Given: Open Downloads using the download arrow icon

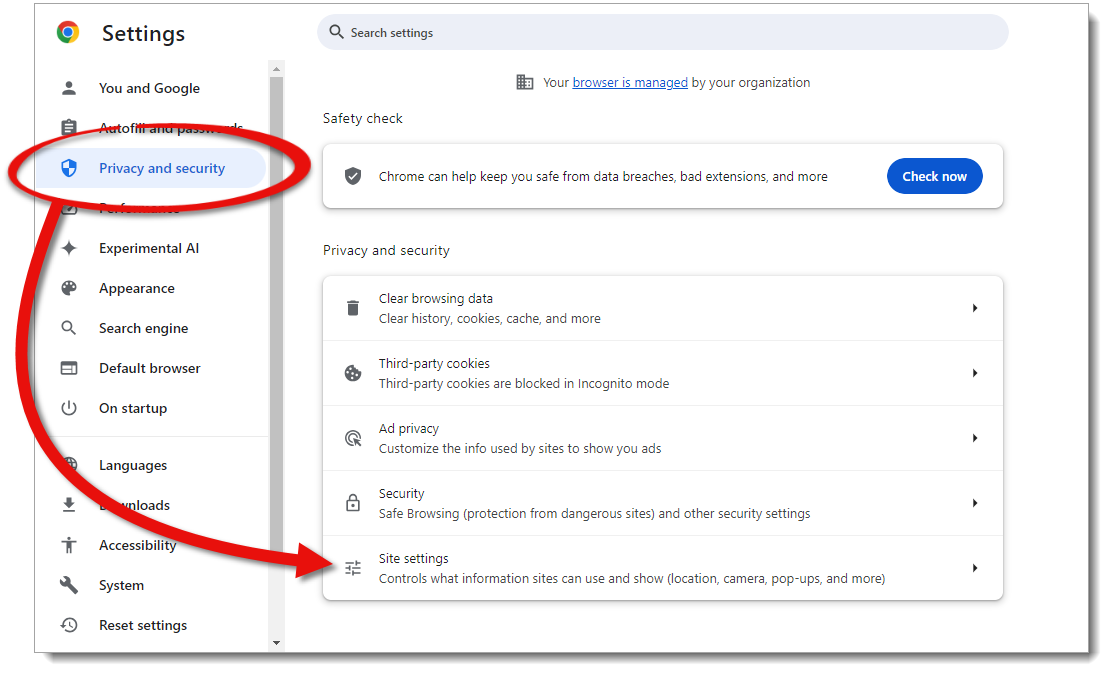Looking at the screenshot, I should (69, 505).
